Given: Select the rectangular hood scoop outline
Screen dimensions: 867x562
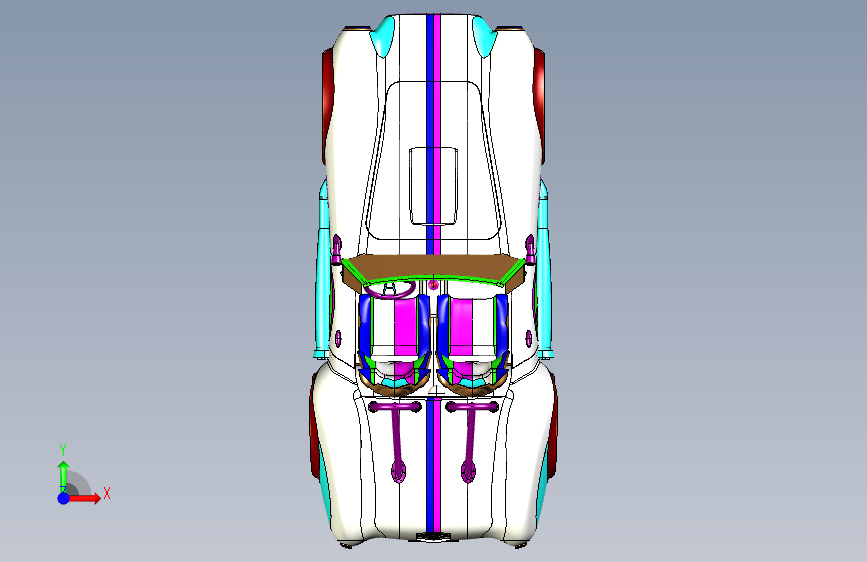Looking at the screenshot, I should (434, 186).
